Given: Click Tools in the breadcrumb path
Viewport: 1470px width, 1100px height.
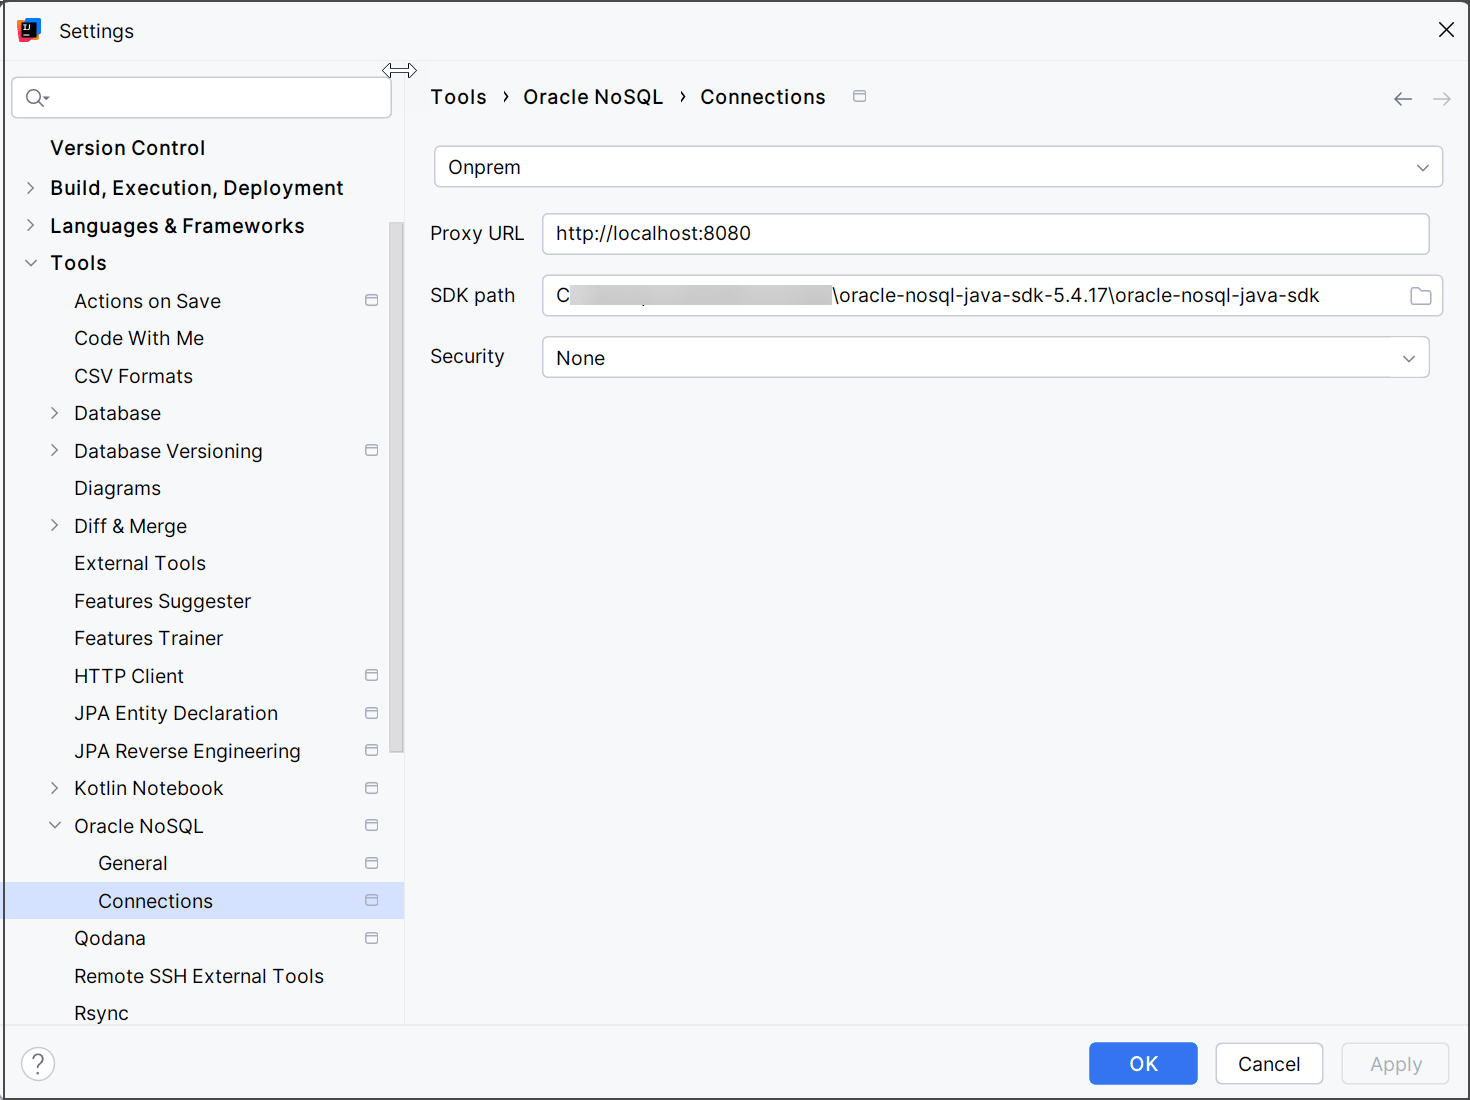Looking at the screenshot, I should [x=459, y=96].
